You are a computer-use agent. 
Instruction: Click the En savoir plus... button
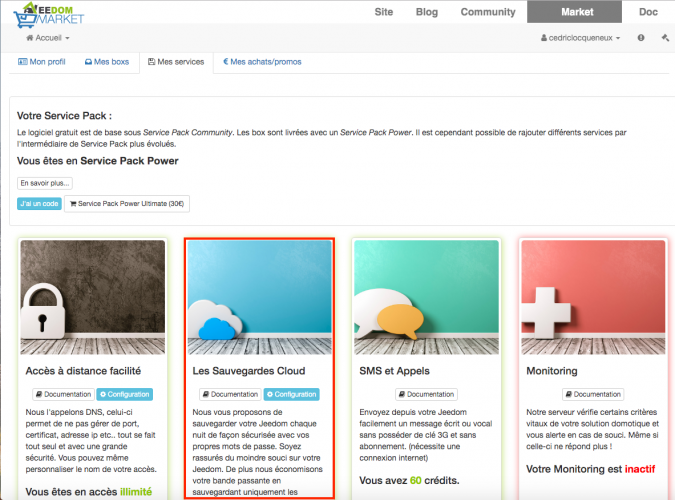point(45,183)
